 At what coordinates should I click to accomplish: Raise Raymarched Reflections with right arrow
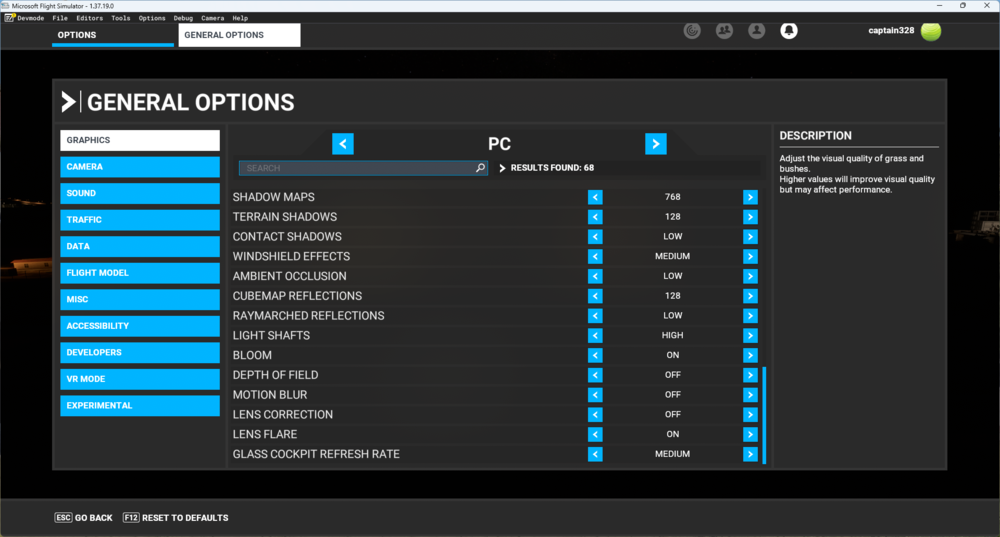pyautogui.click(x=750, y=316)
